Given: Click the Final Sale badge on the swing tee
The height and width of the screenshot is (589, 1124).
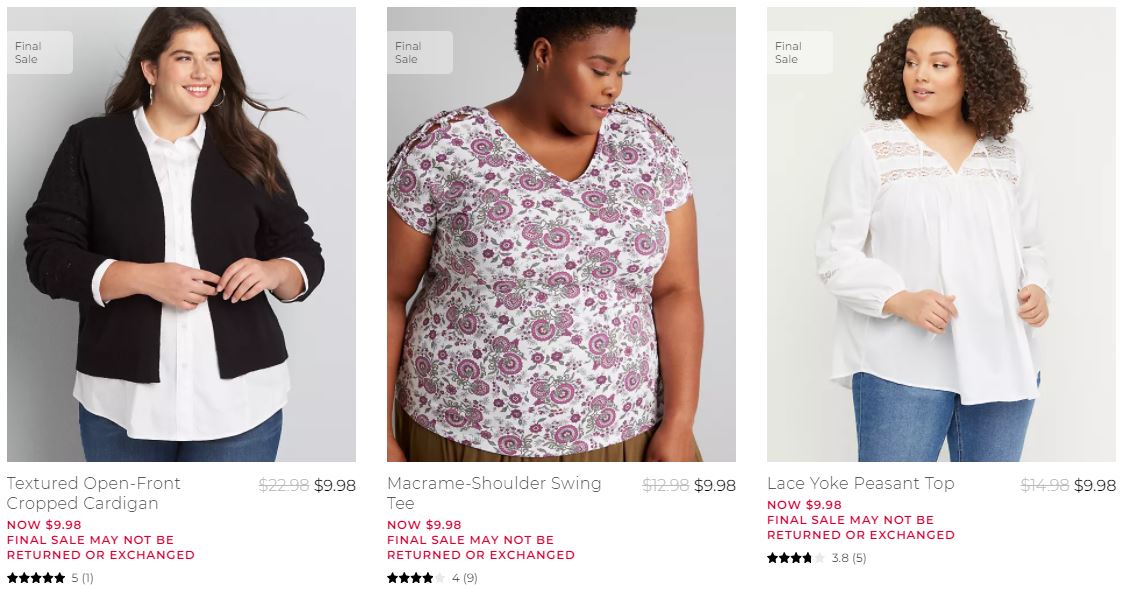Looking at the screenshot, I should [x=420, y=53].
